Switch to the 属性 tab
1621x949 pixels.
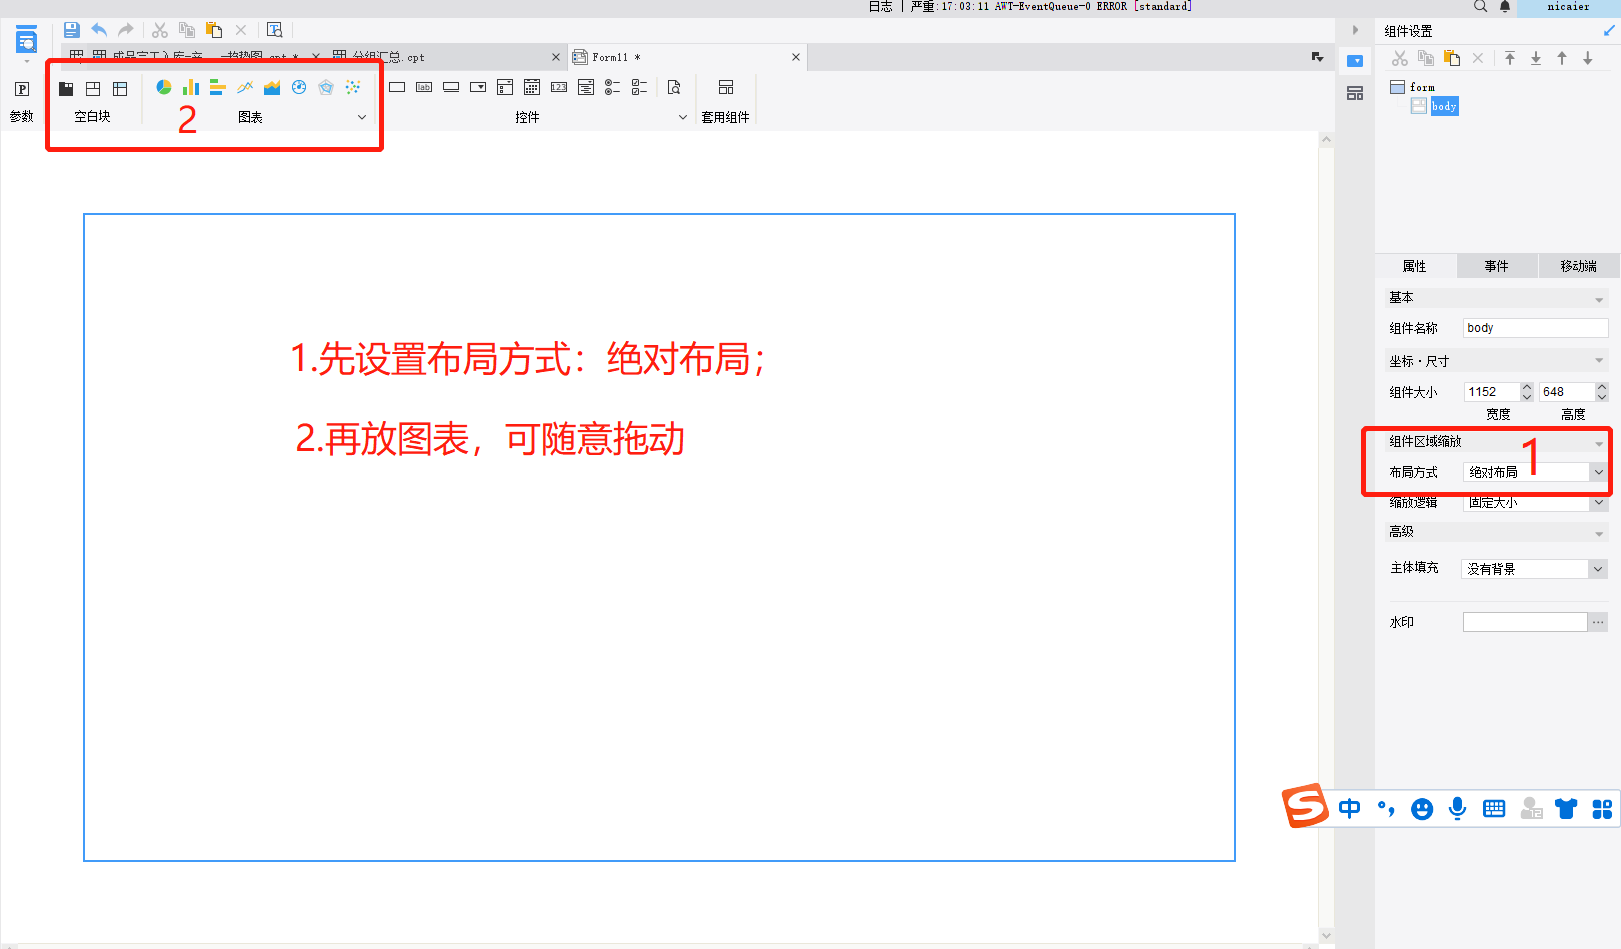click(1415, 266)
